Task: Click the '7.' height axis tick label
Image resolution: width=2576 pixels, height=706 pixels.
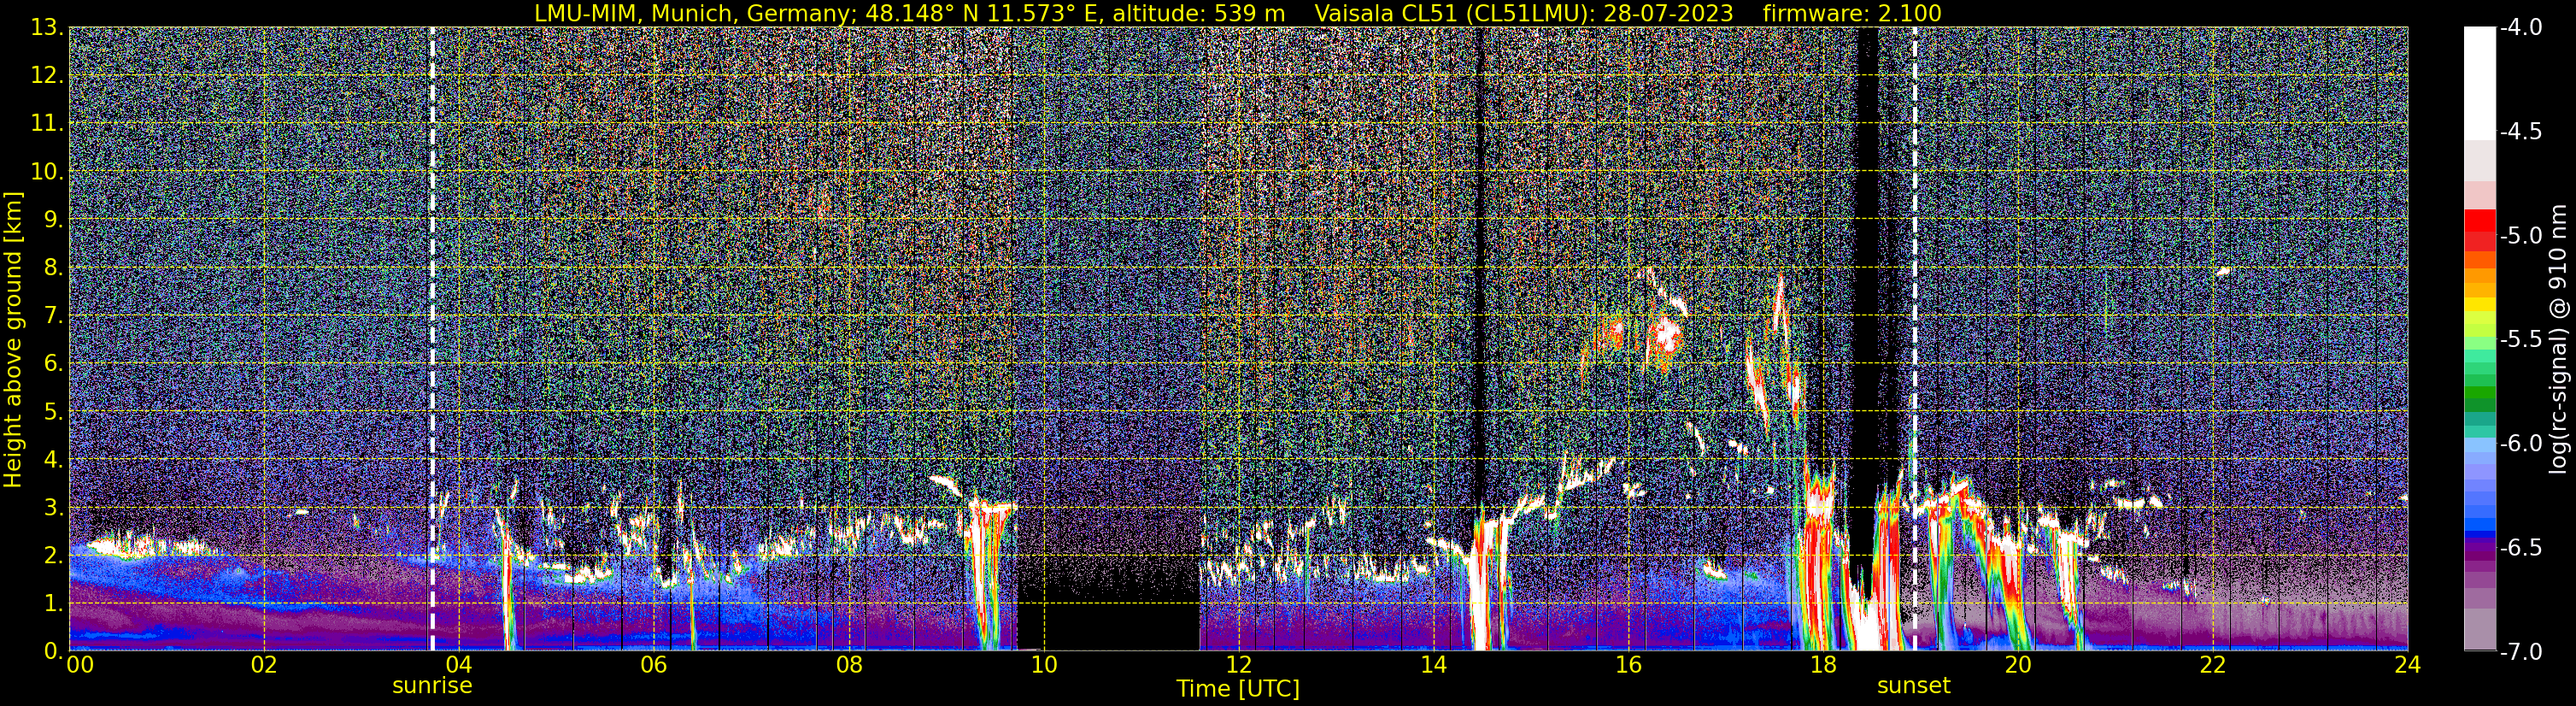Action: [x=52, y=316]
